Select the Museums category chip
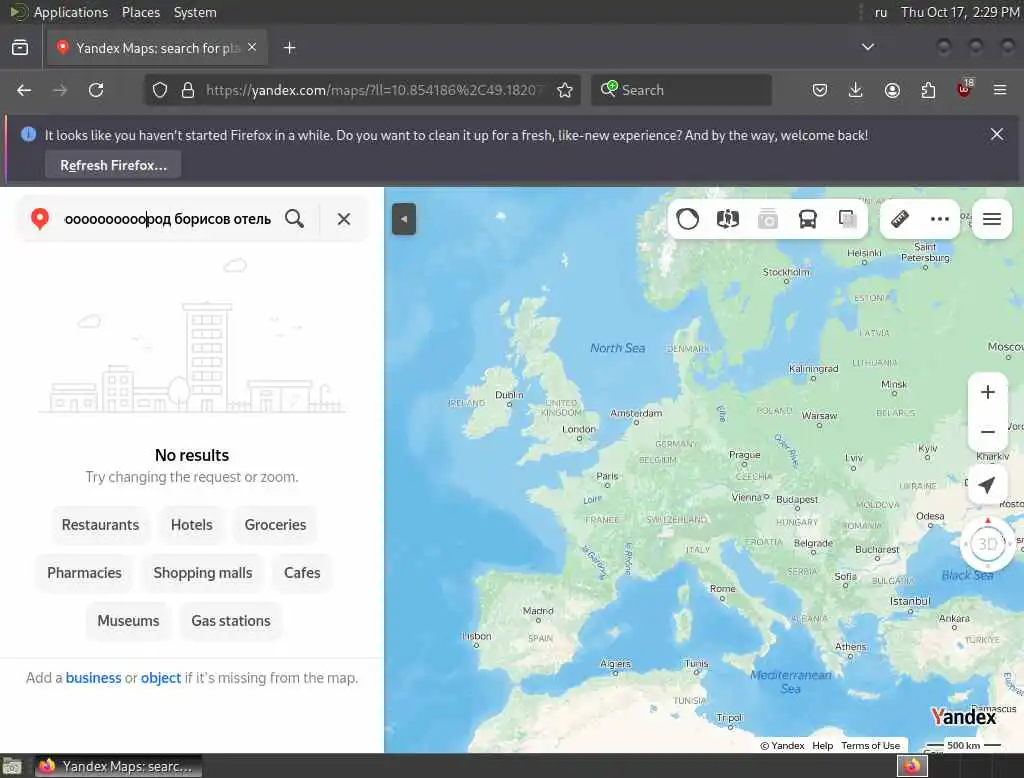This screenshot has width=1024, height=778. [x=128, y=621]
